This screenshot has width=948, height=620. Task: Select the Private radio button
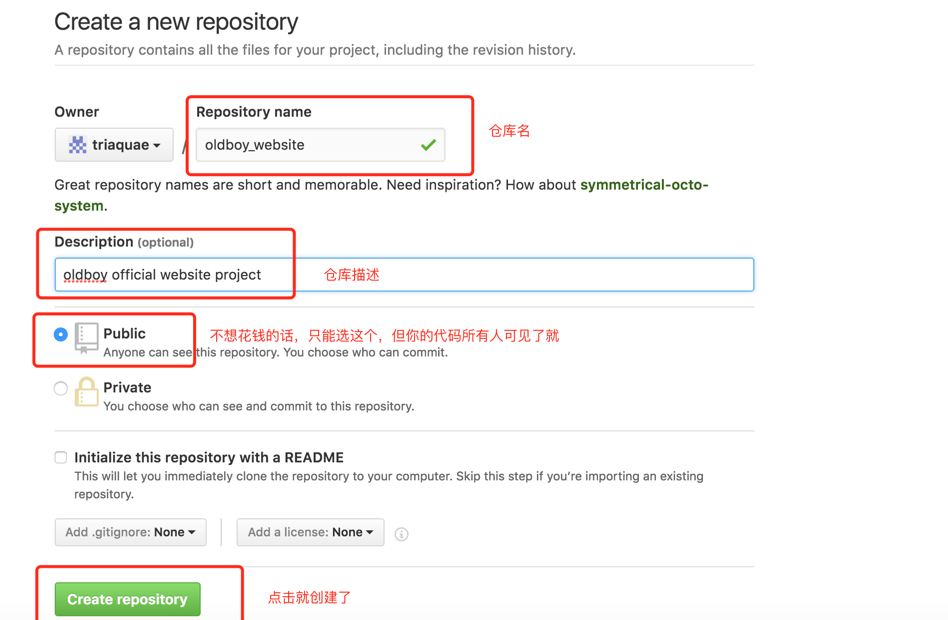coord(60,388)
